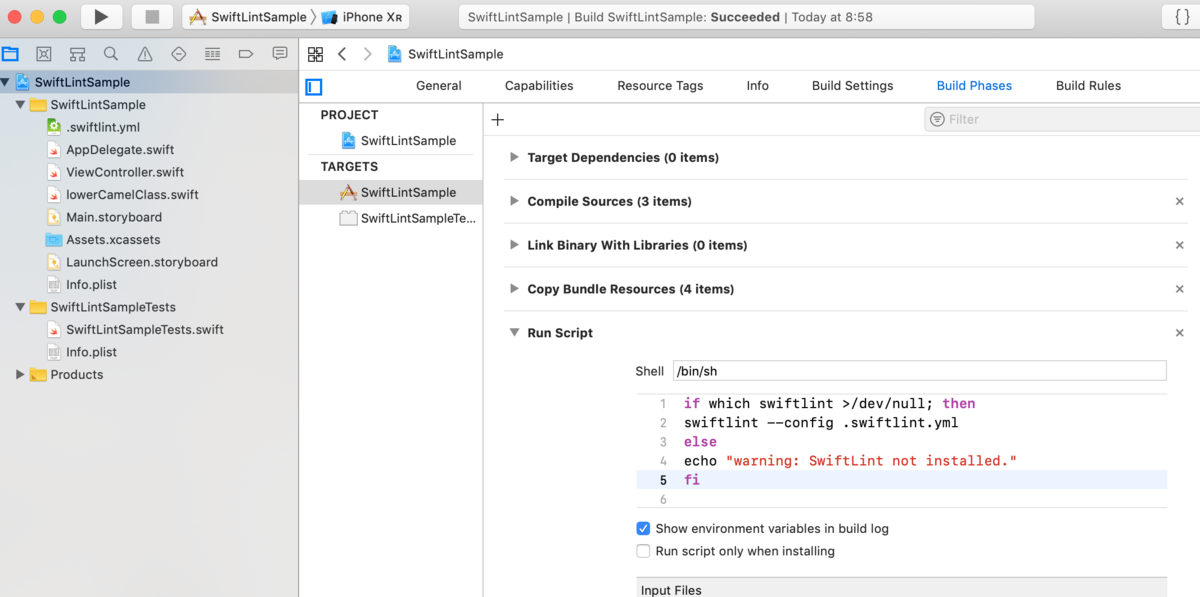The height and width of the screenshot is (597, 1200).
Task: Select the Build Phases tab
Action: tap(974, 86)
